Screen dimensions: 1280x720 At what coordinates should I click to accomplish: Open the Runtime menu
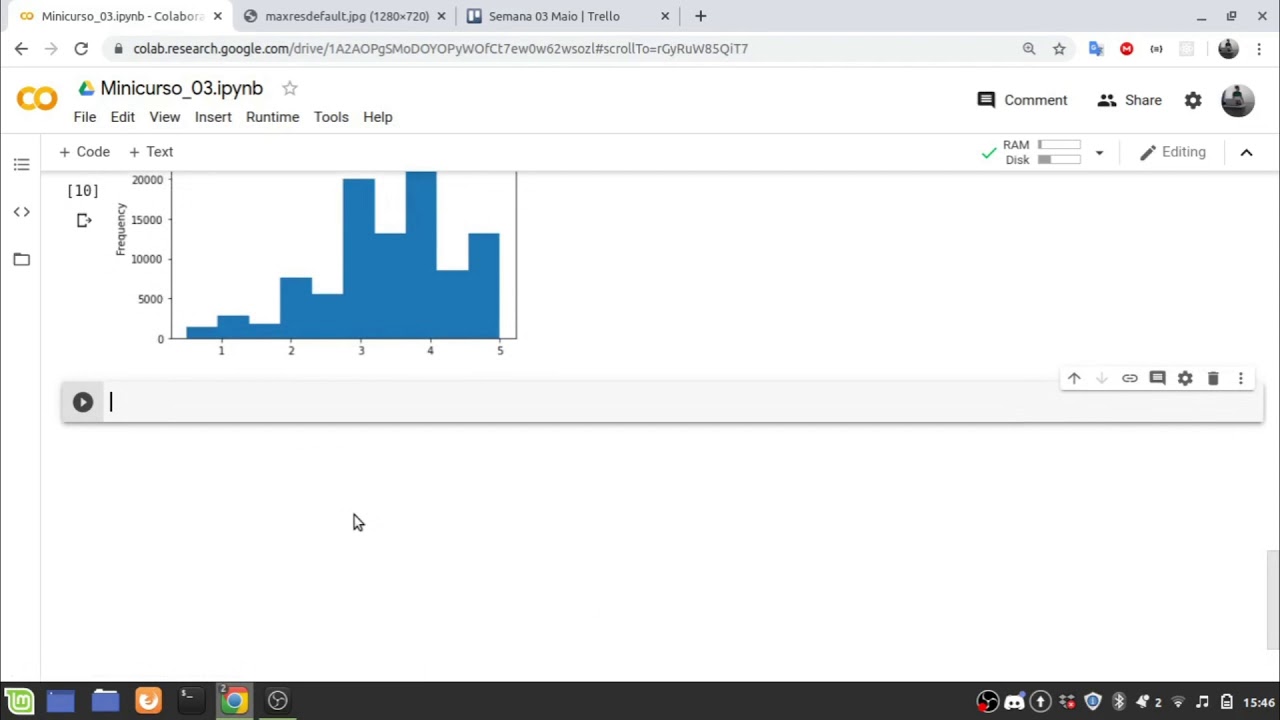click(272, 117)
